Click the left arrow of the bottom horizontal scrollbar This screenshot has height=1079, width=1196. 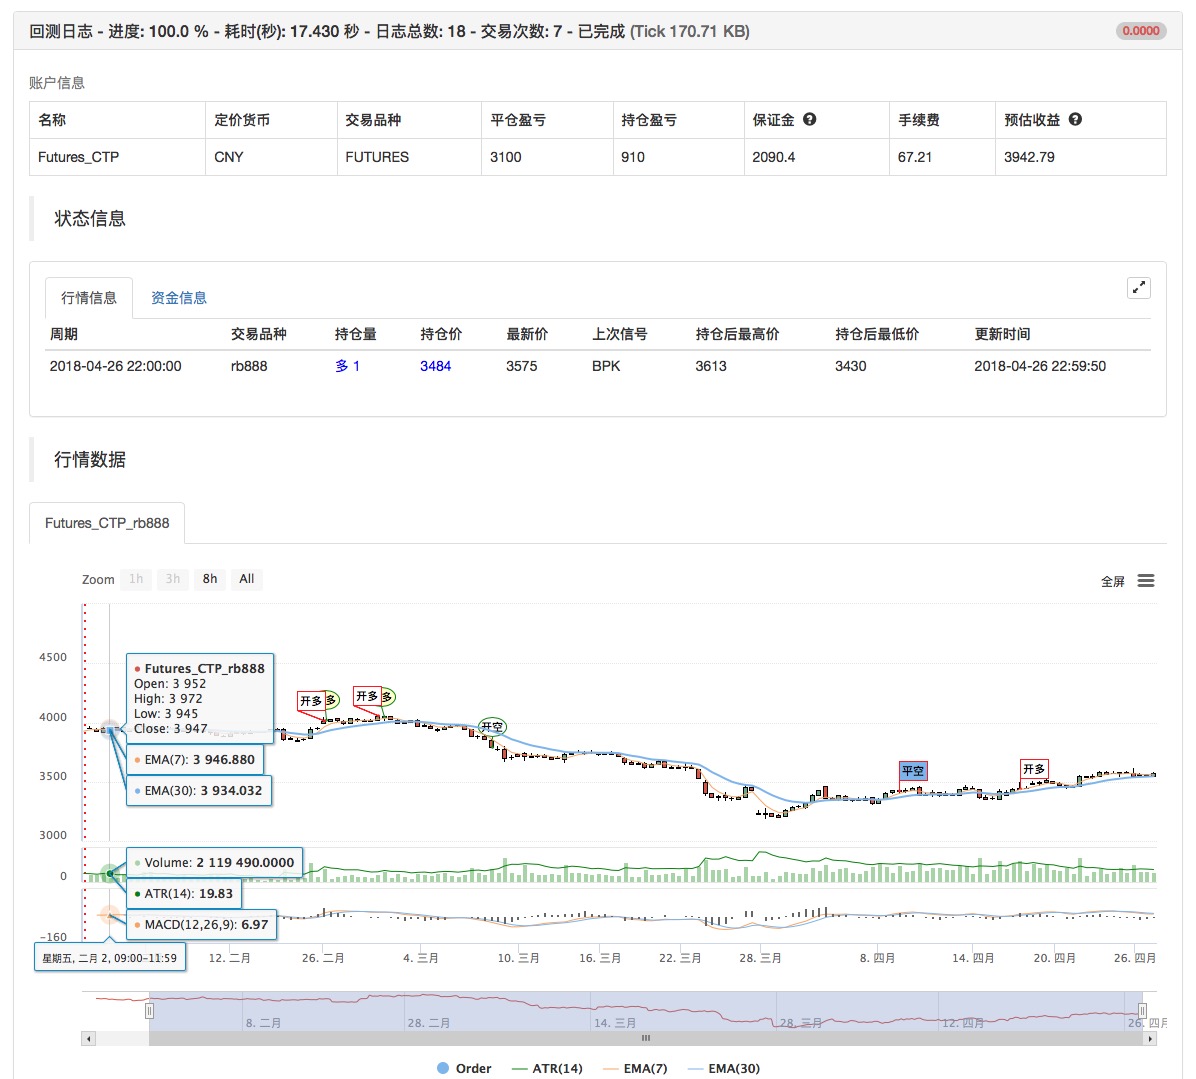[87, 1038]
